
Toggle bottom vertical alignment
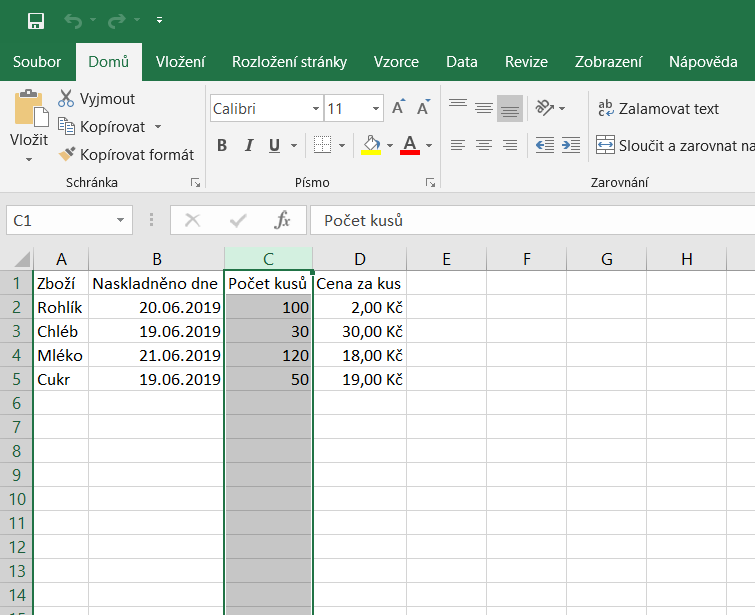(x=510, y=108)
